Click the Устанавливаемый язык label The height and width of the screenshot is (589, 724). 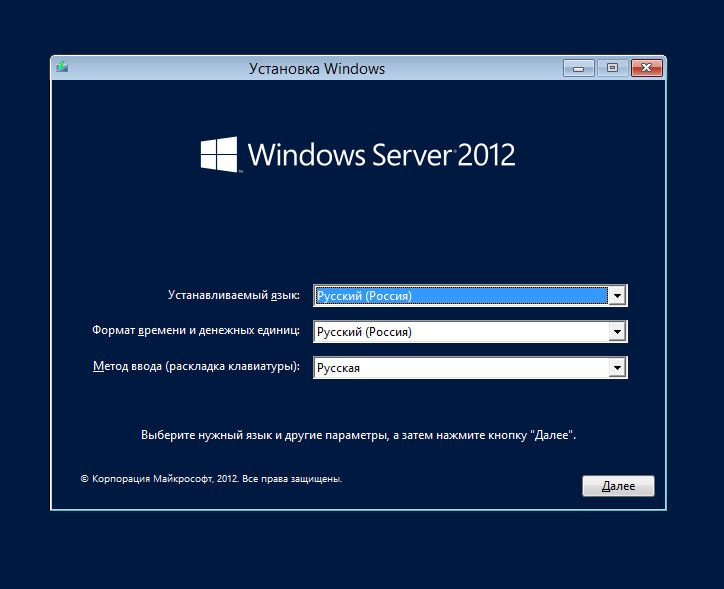coord(234,295)
